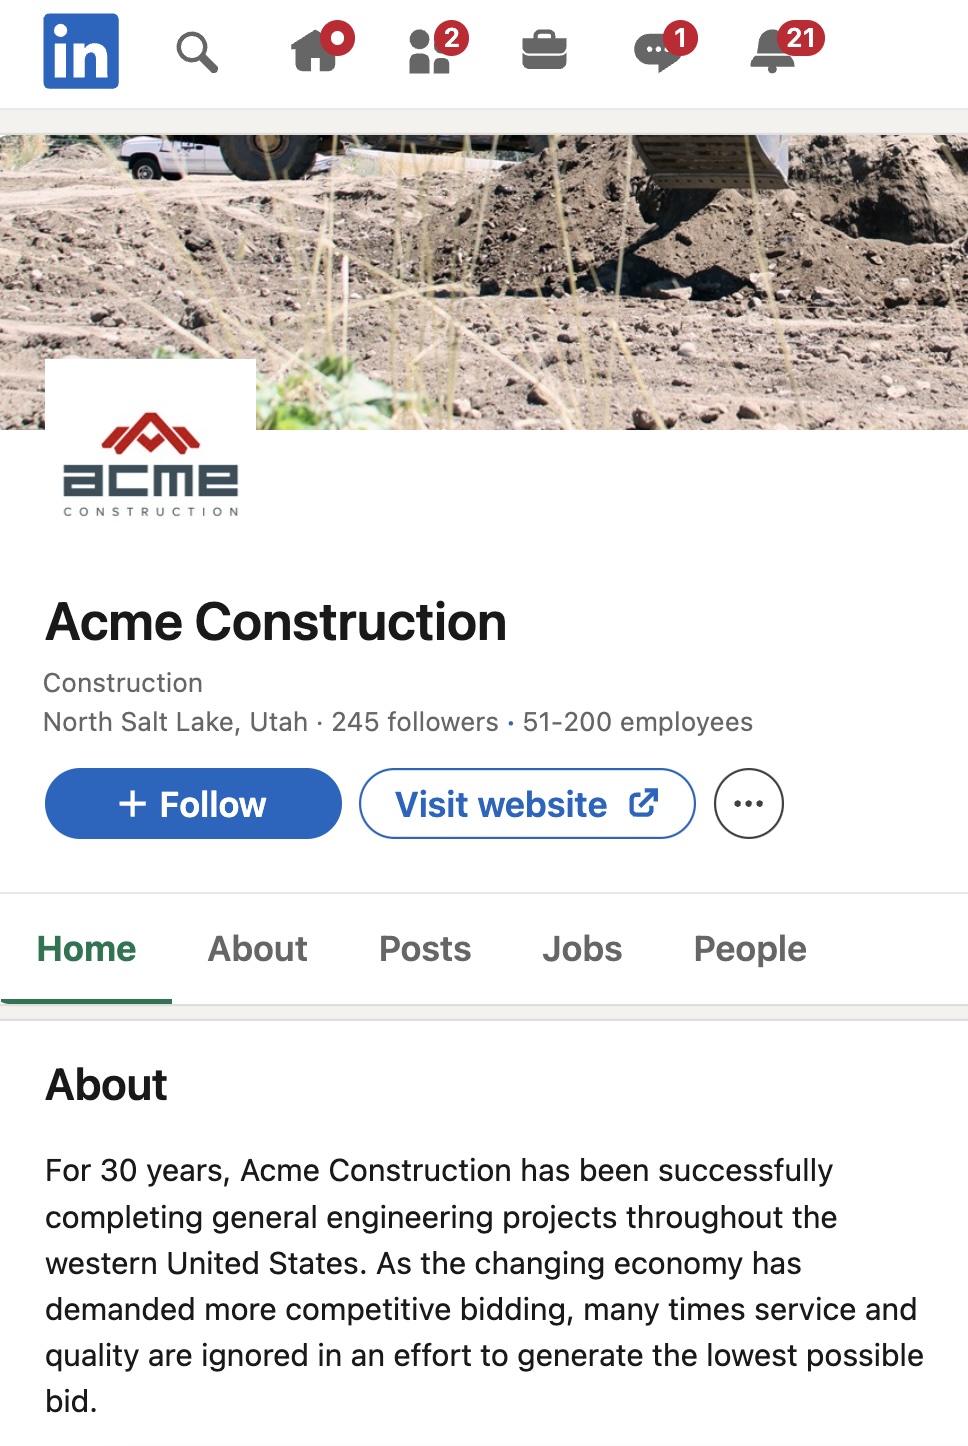The image size is (968, 1446).
Task: Switch to the About tab
Action: coord(257,948)
